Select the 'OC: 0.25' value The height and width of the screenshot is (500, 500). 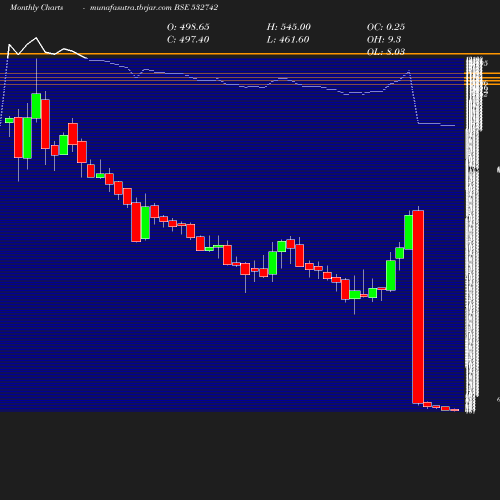click(386, 27)
